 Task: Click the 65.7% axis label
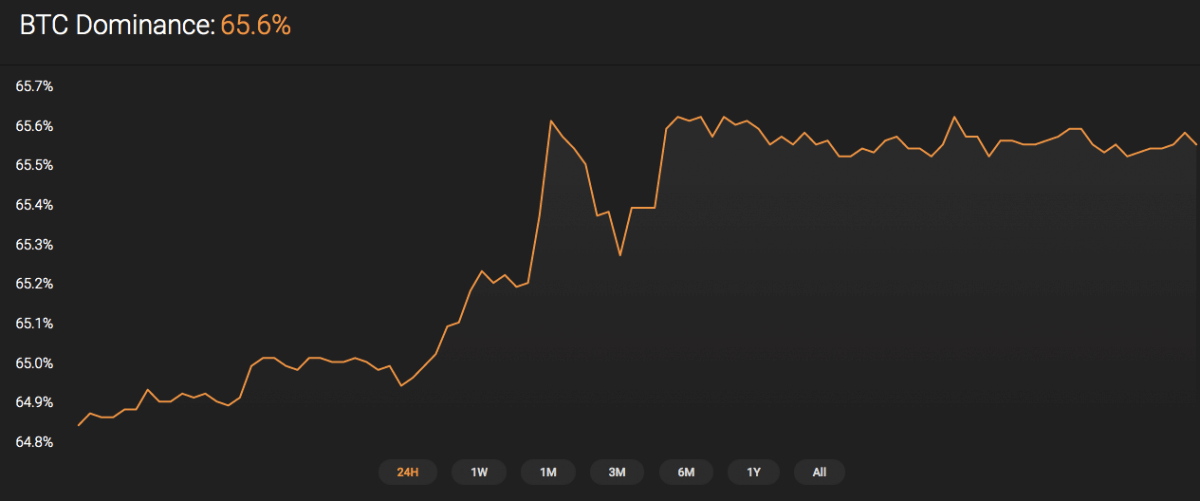(34, 87)
